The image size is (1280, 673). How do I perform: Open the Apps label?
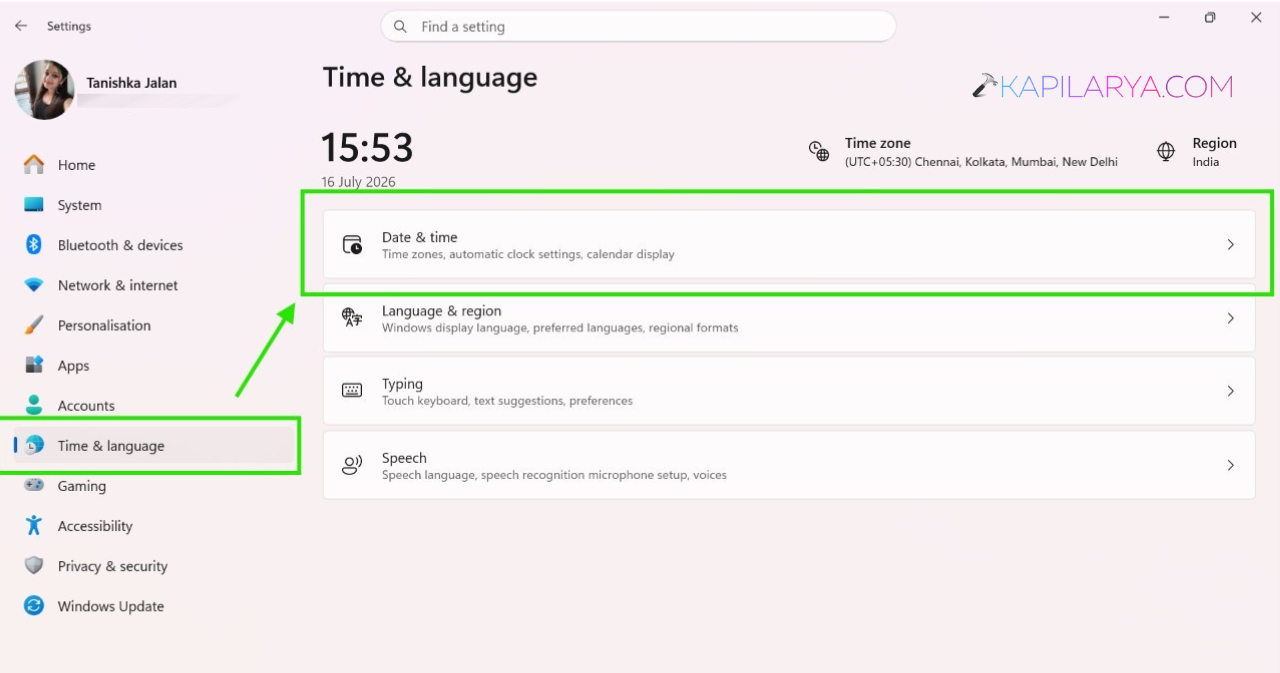coord(74,366)
